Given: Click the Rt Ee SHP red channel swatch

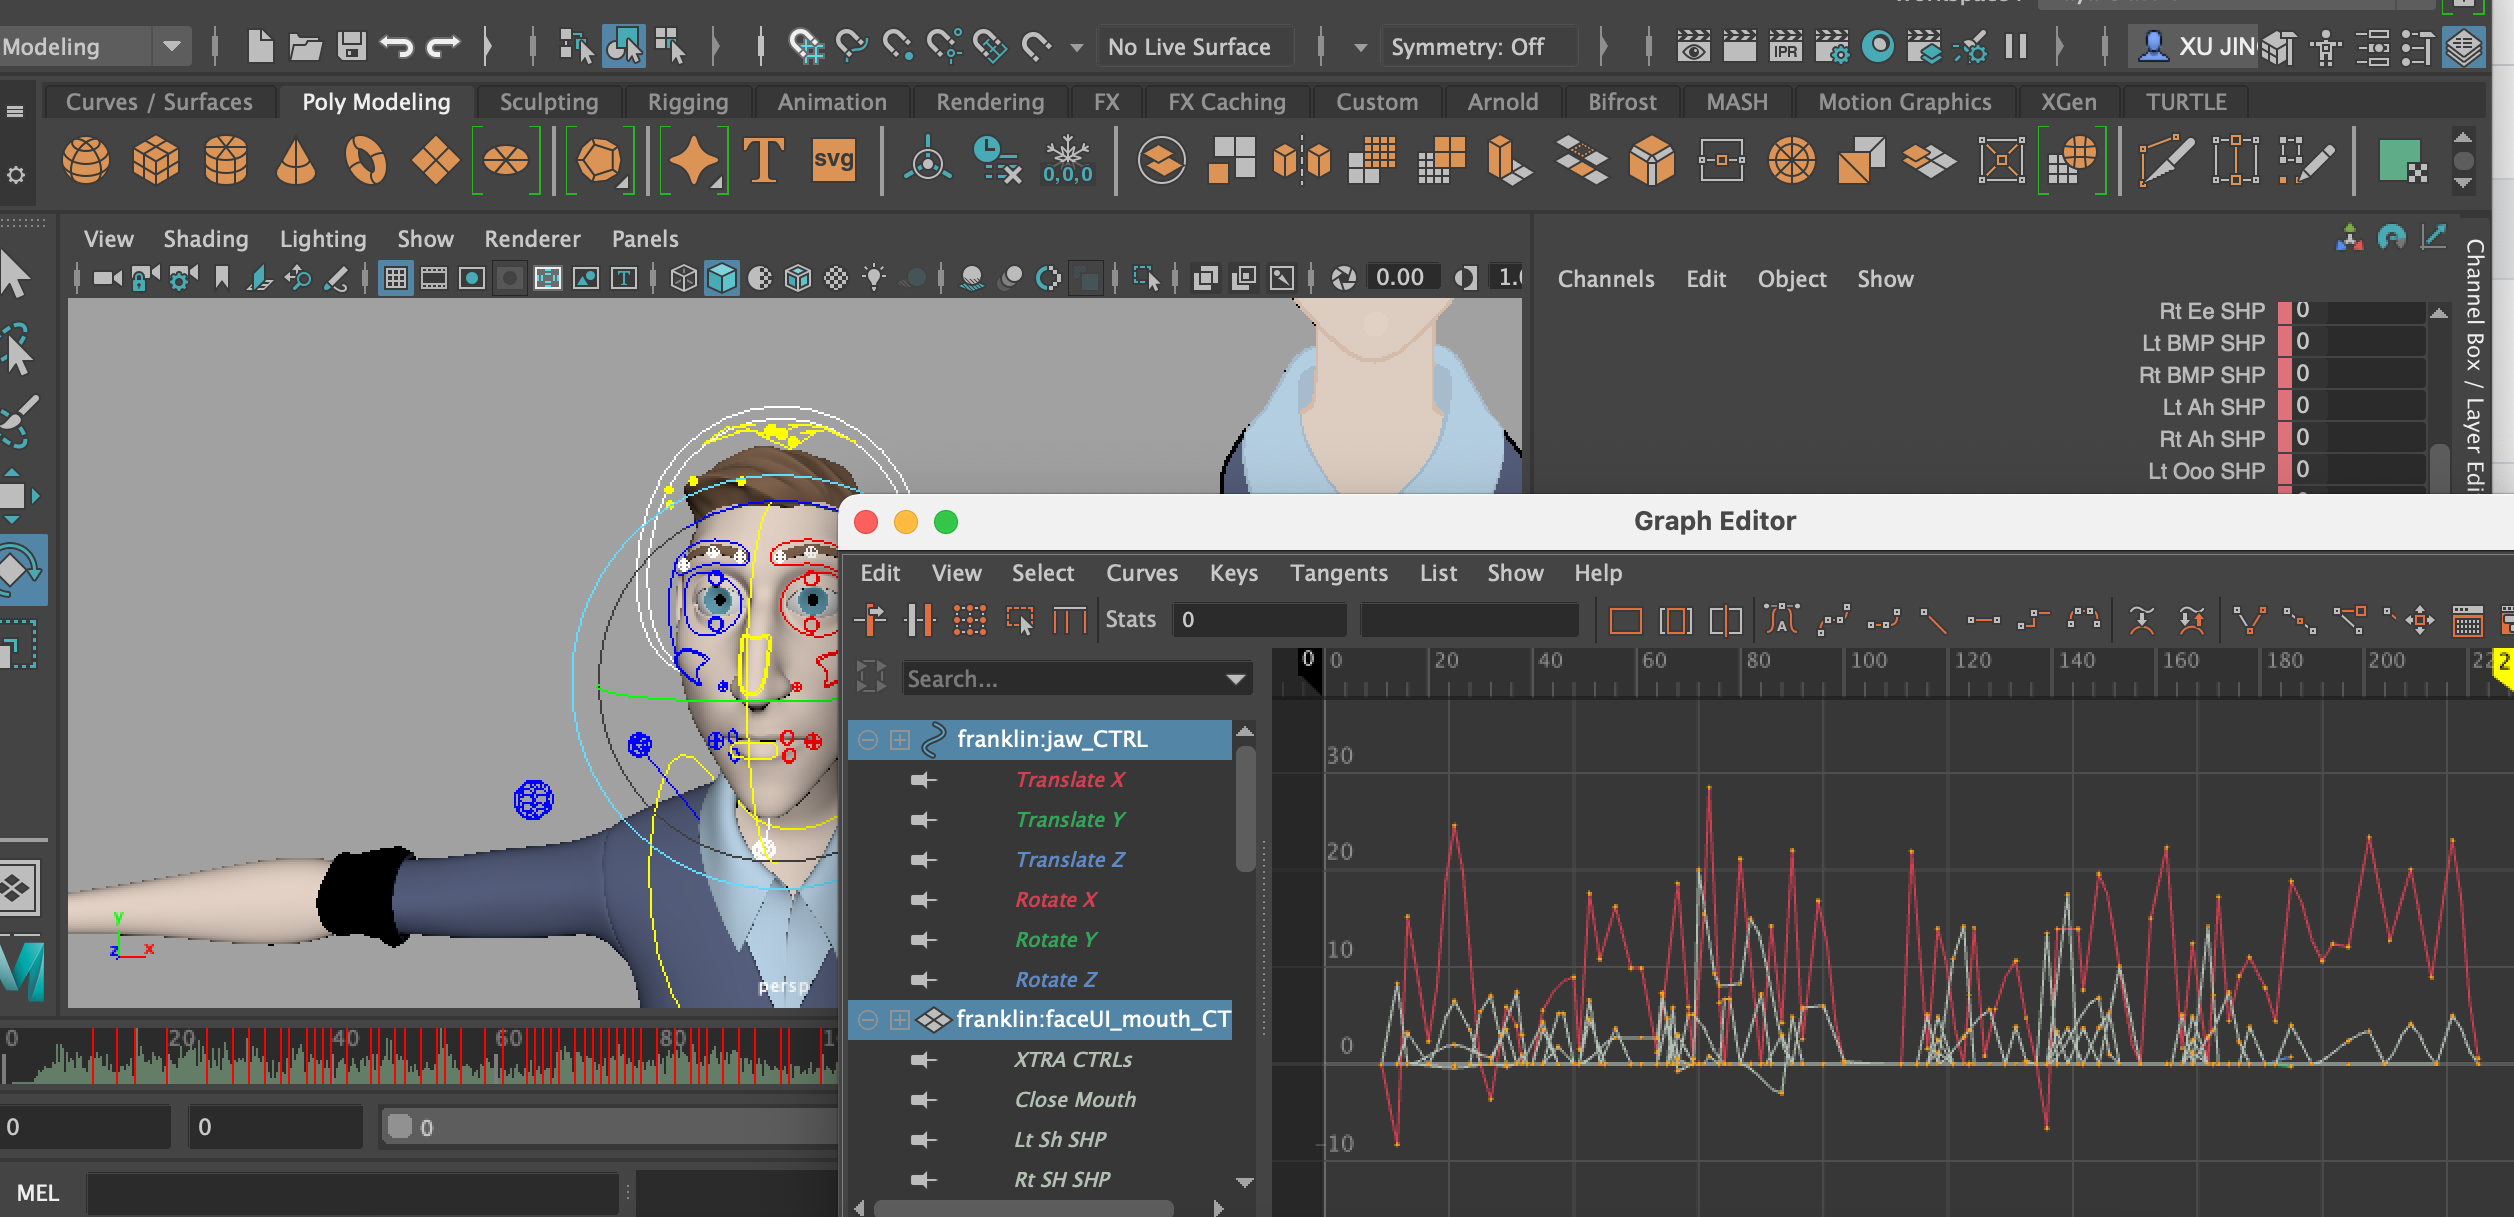Looking at the screenshot, I should tap(2284, 311).
